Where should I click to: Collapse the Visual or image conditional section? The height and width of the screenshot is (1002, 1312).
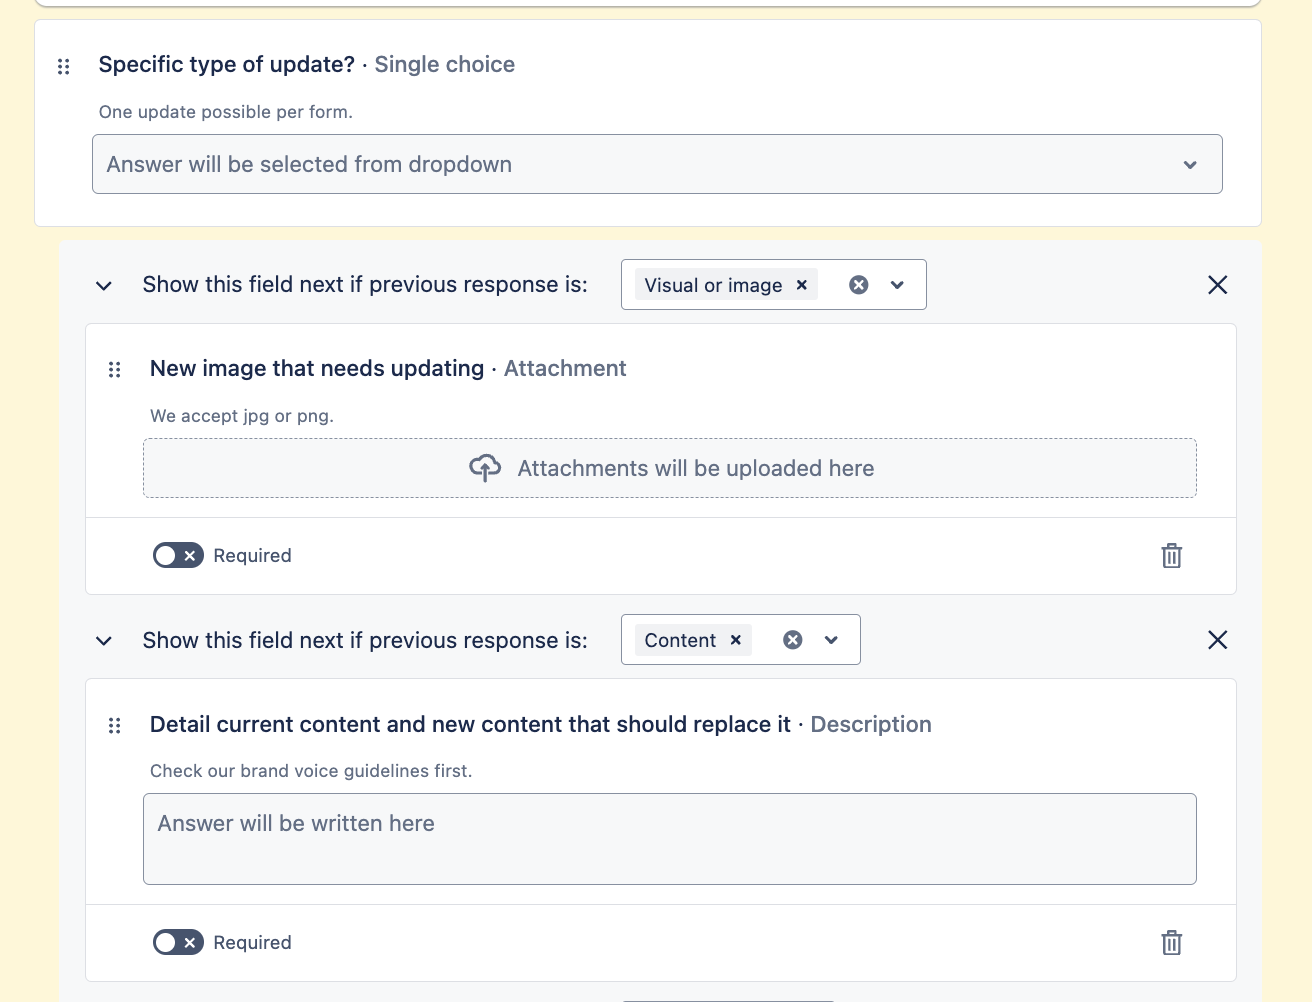tap(104, 286)
